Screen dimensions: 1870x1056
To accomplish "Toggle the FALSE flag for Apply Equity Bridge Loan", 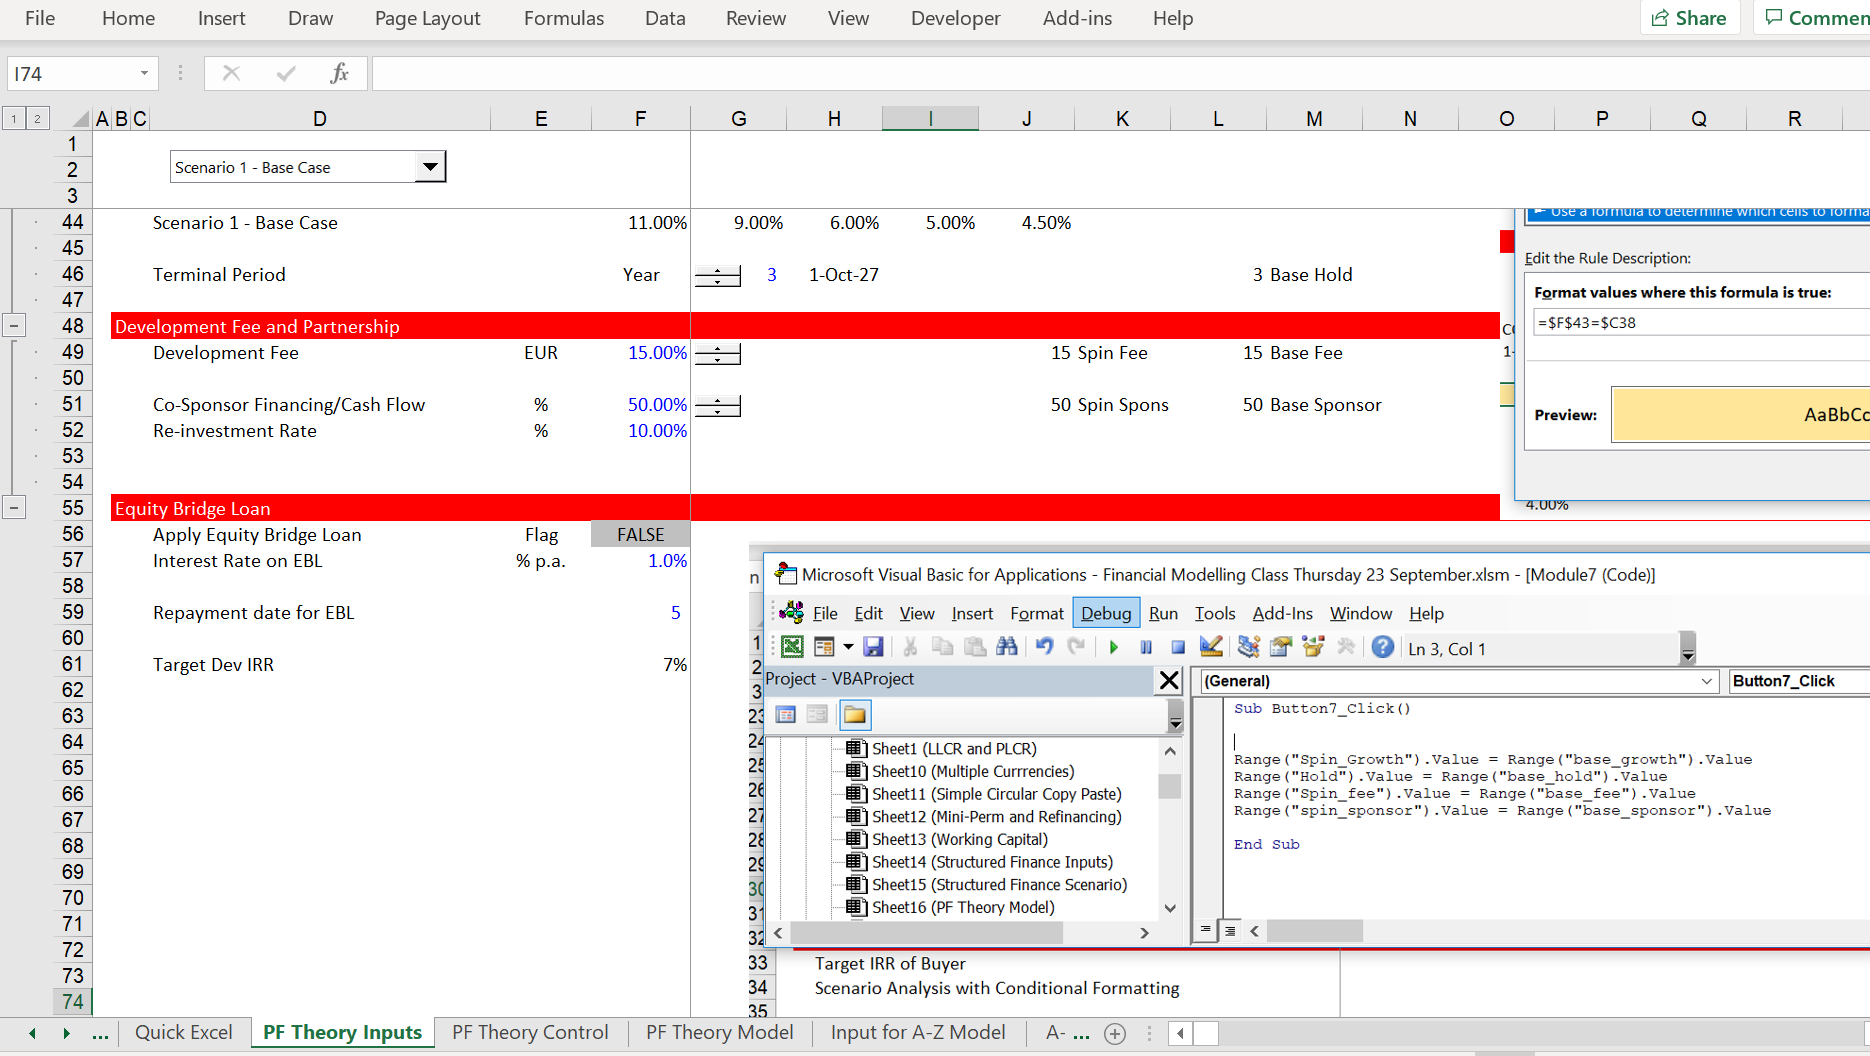I will 640,534.
